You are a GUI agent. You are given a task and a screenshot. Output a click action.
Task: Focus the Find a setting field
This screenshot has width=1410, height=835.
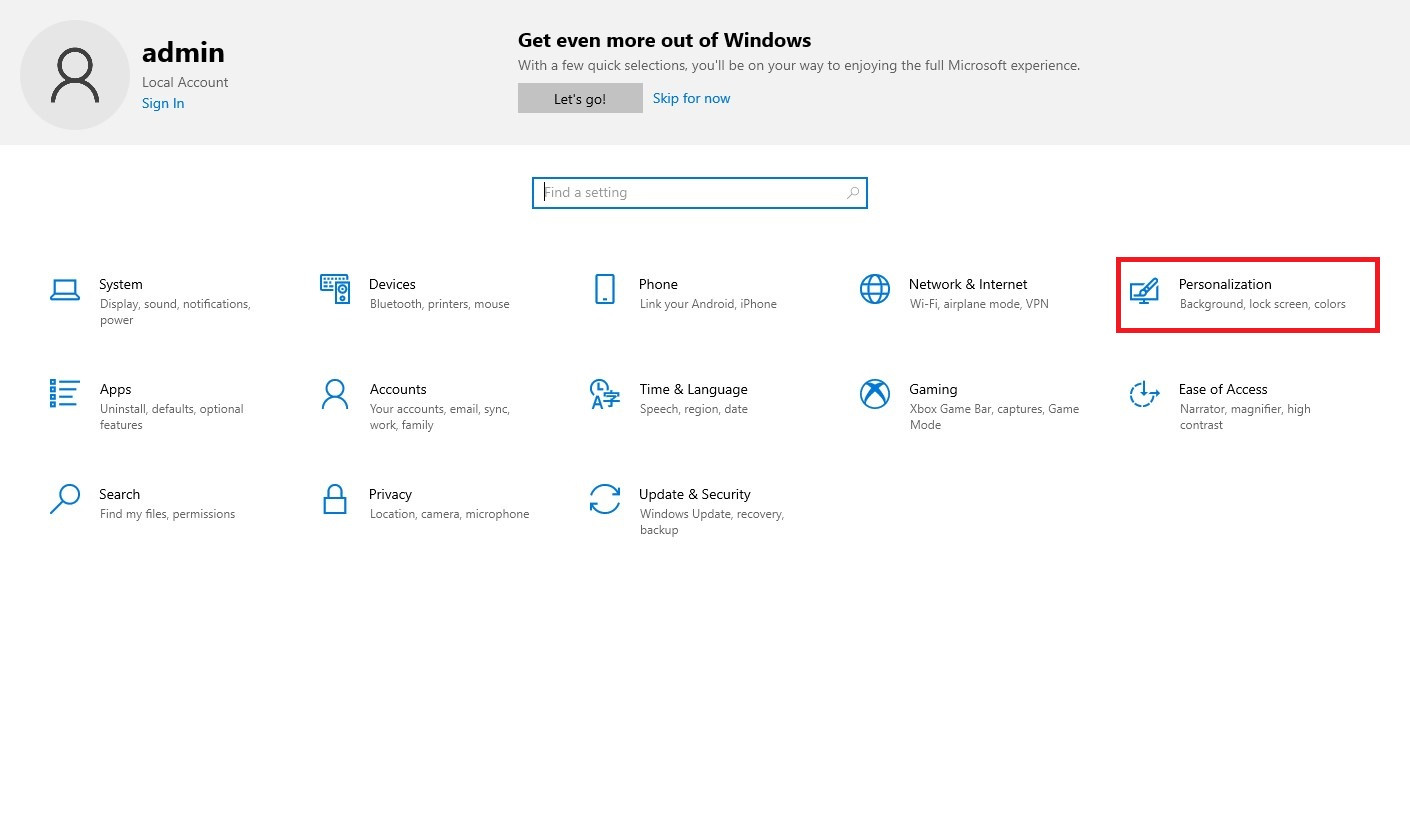[x=699, y=193]
